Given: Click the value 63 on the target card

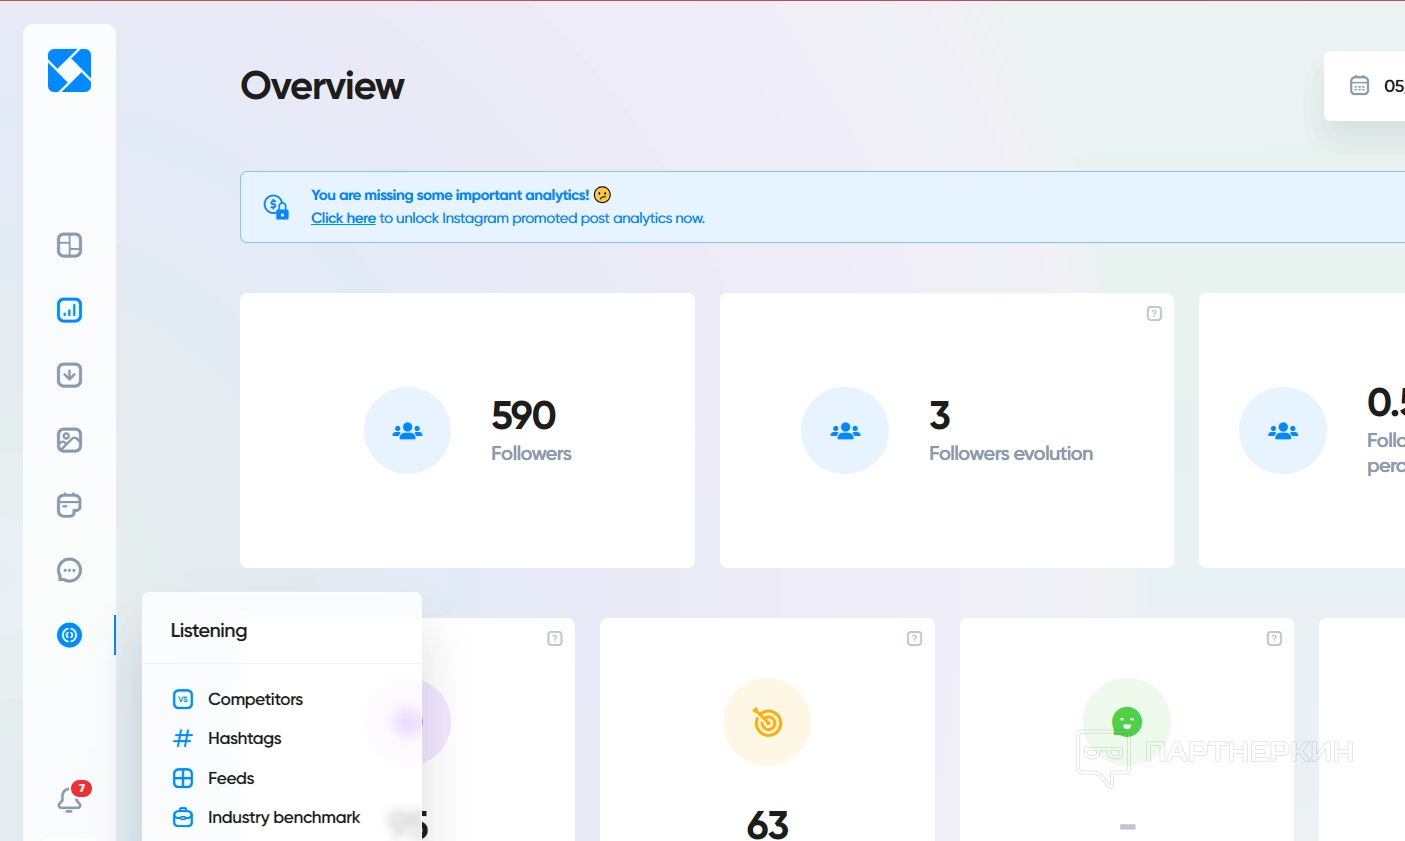Looking at the screenshot, I should 768,825.
